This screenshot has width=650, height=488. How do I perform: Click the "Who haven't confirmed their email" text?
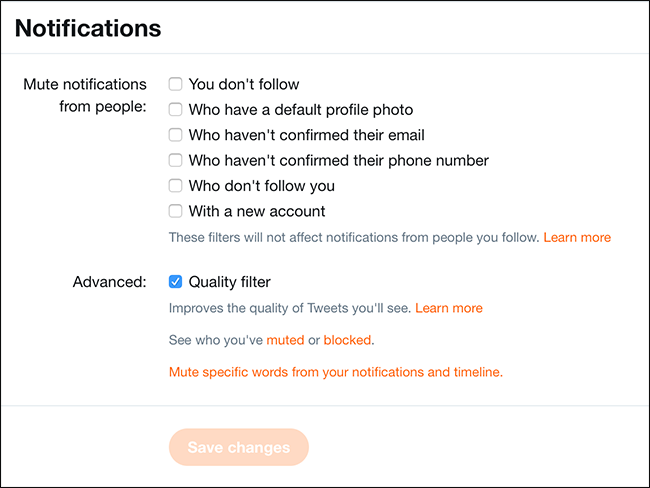coord(307,135)
